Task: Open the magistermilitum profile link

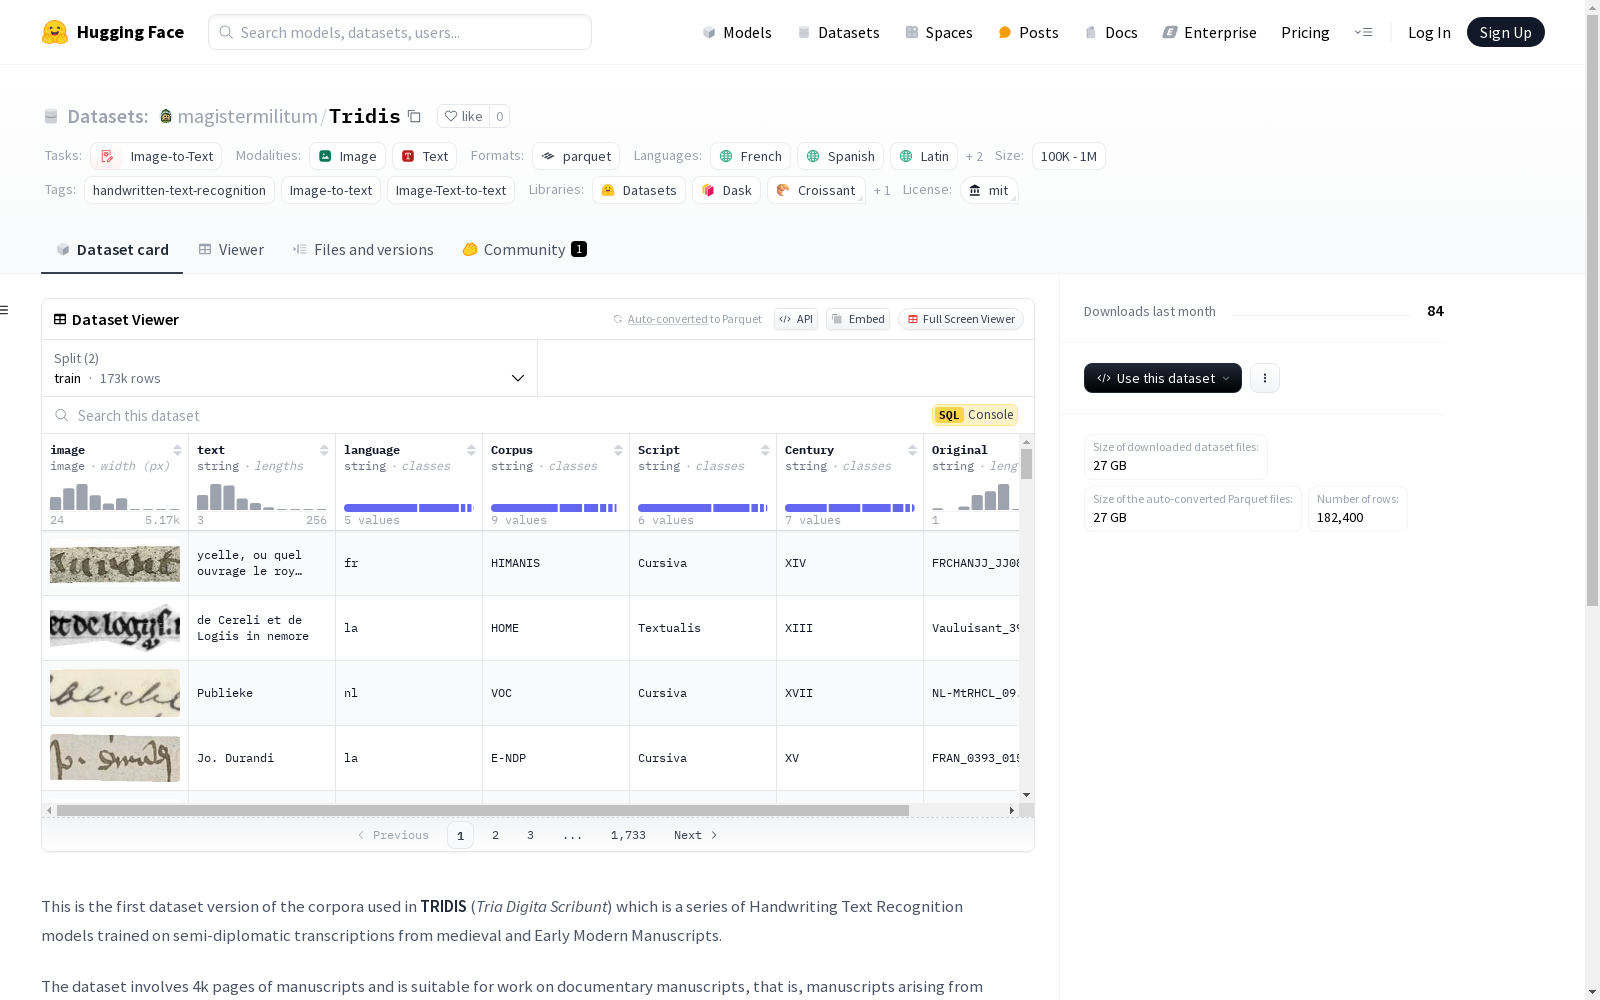Action: (x=247, y=116)
